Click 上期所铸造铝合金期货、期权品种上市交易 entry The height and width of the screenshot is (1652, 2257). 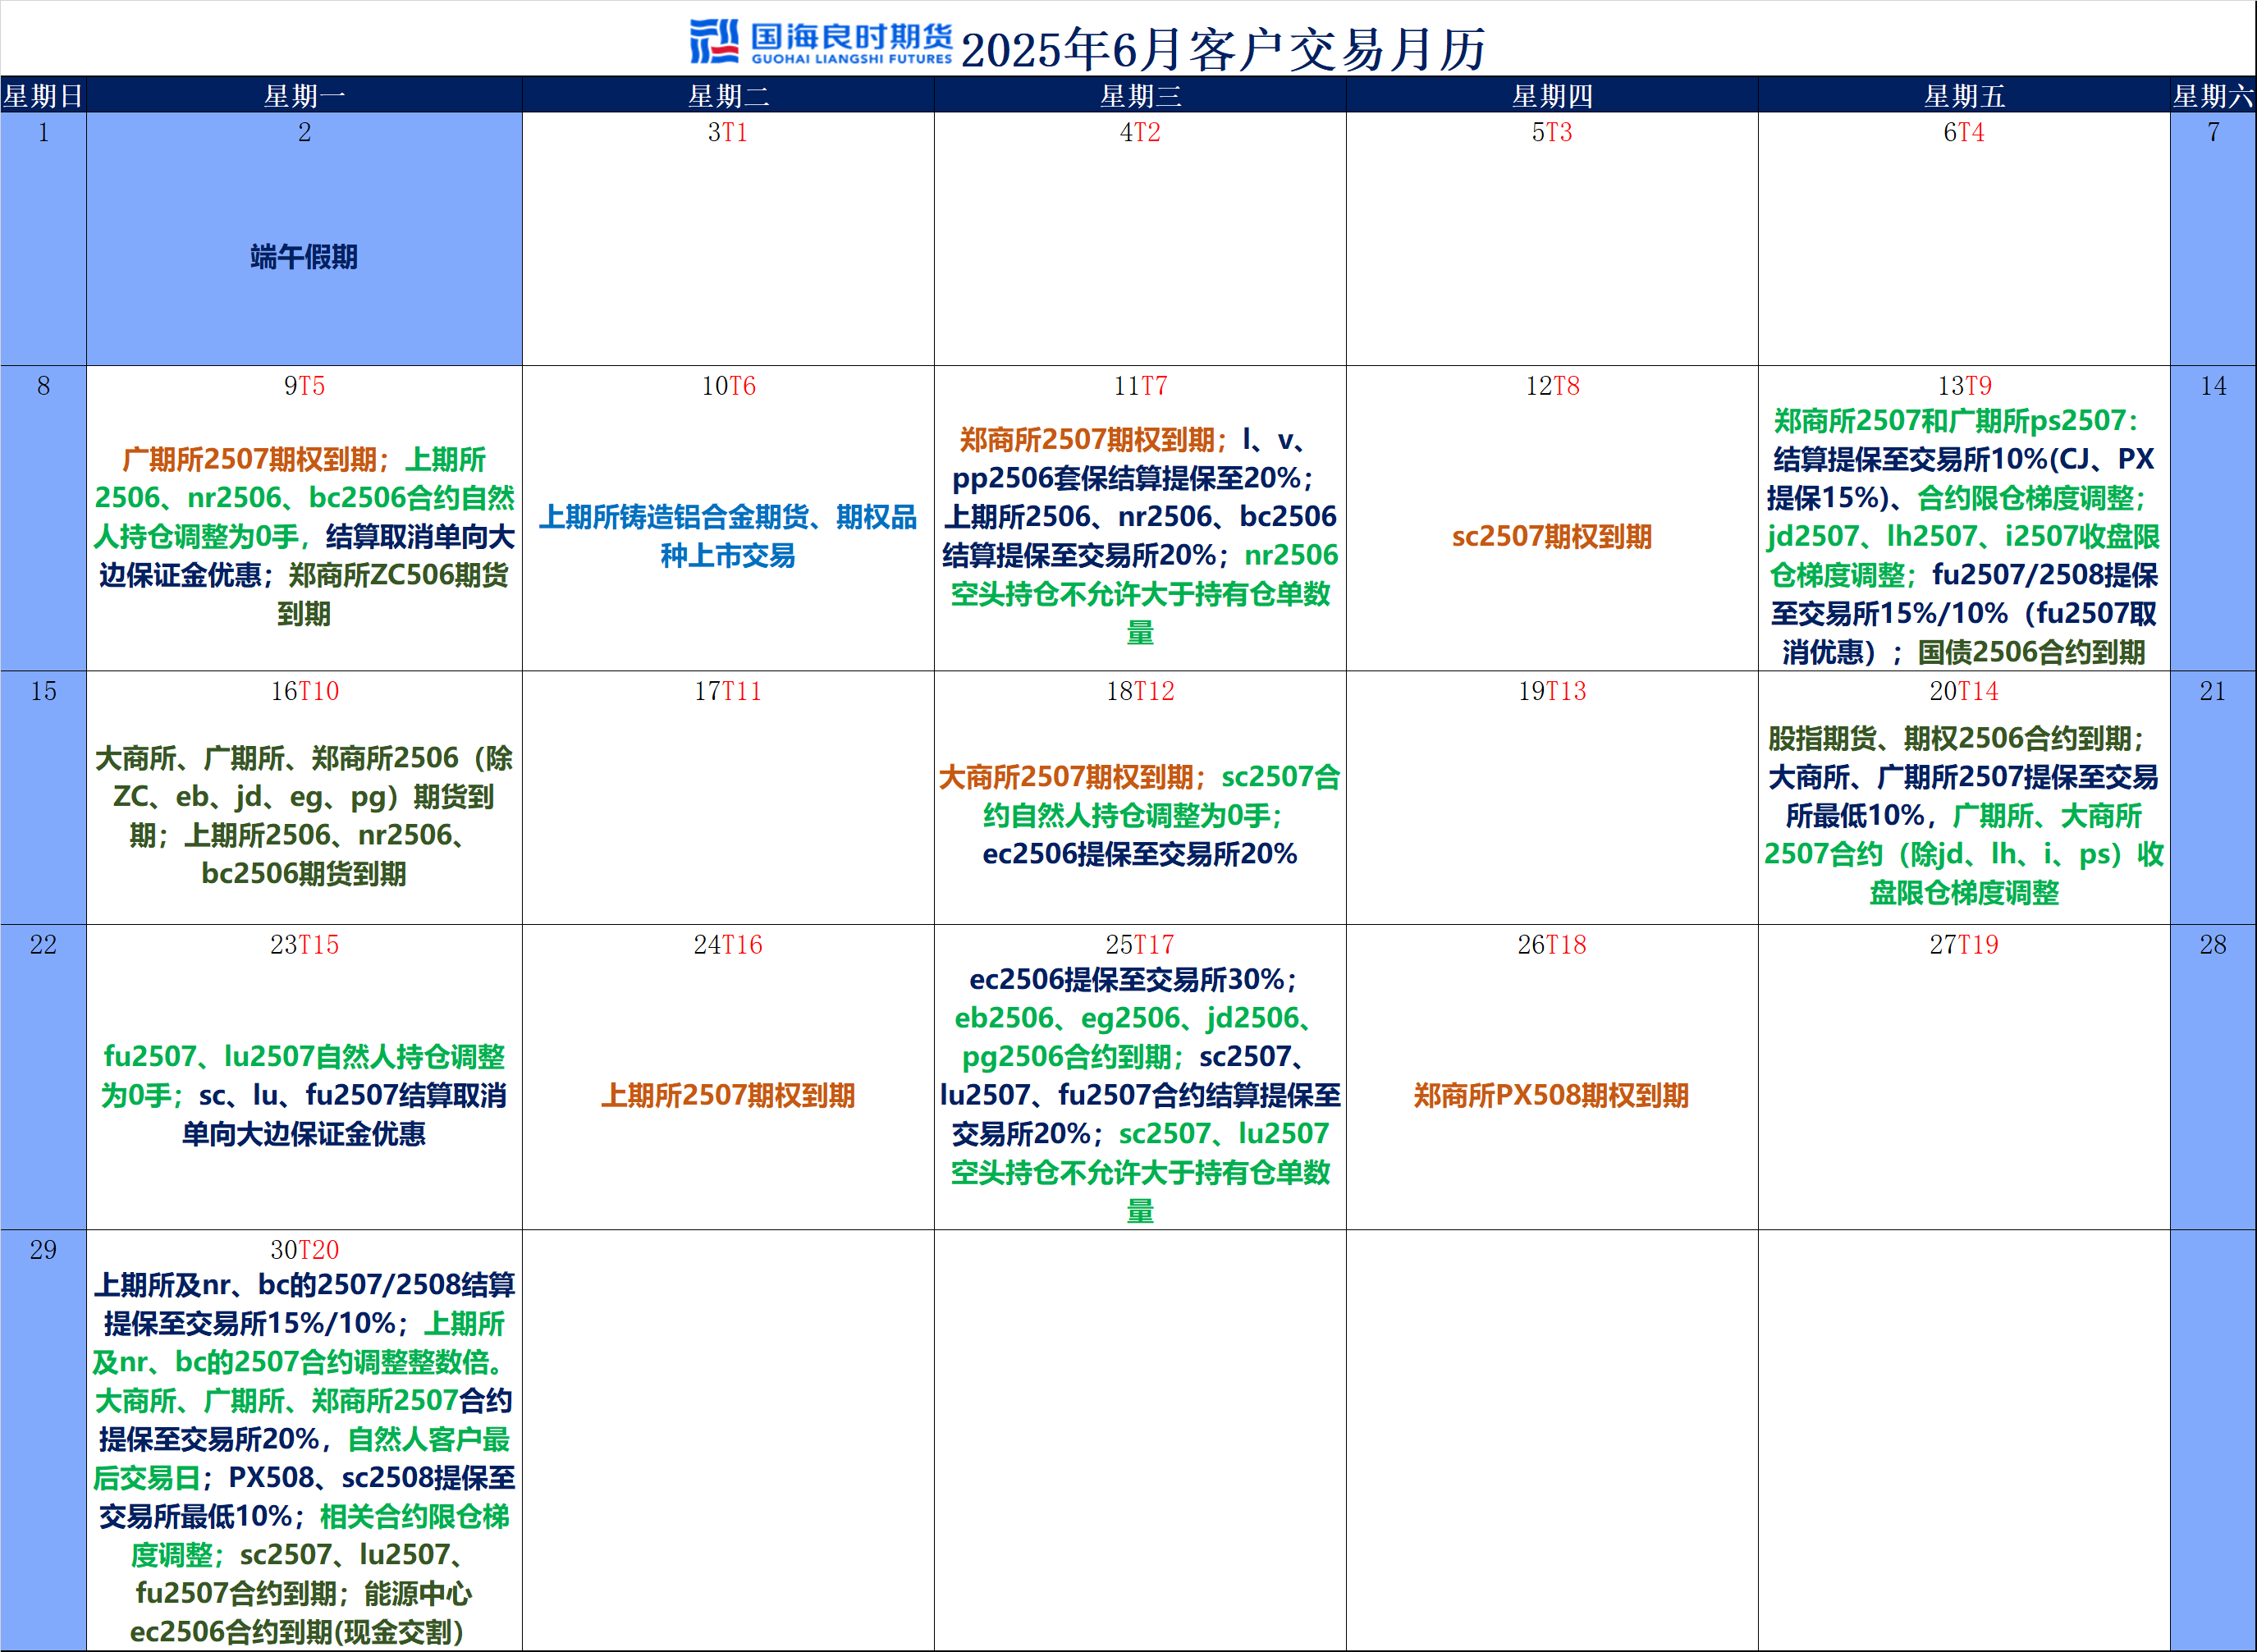[728, 536]
